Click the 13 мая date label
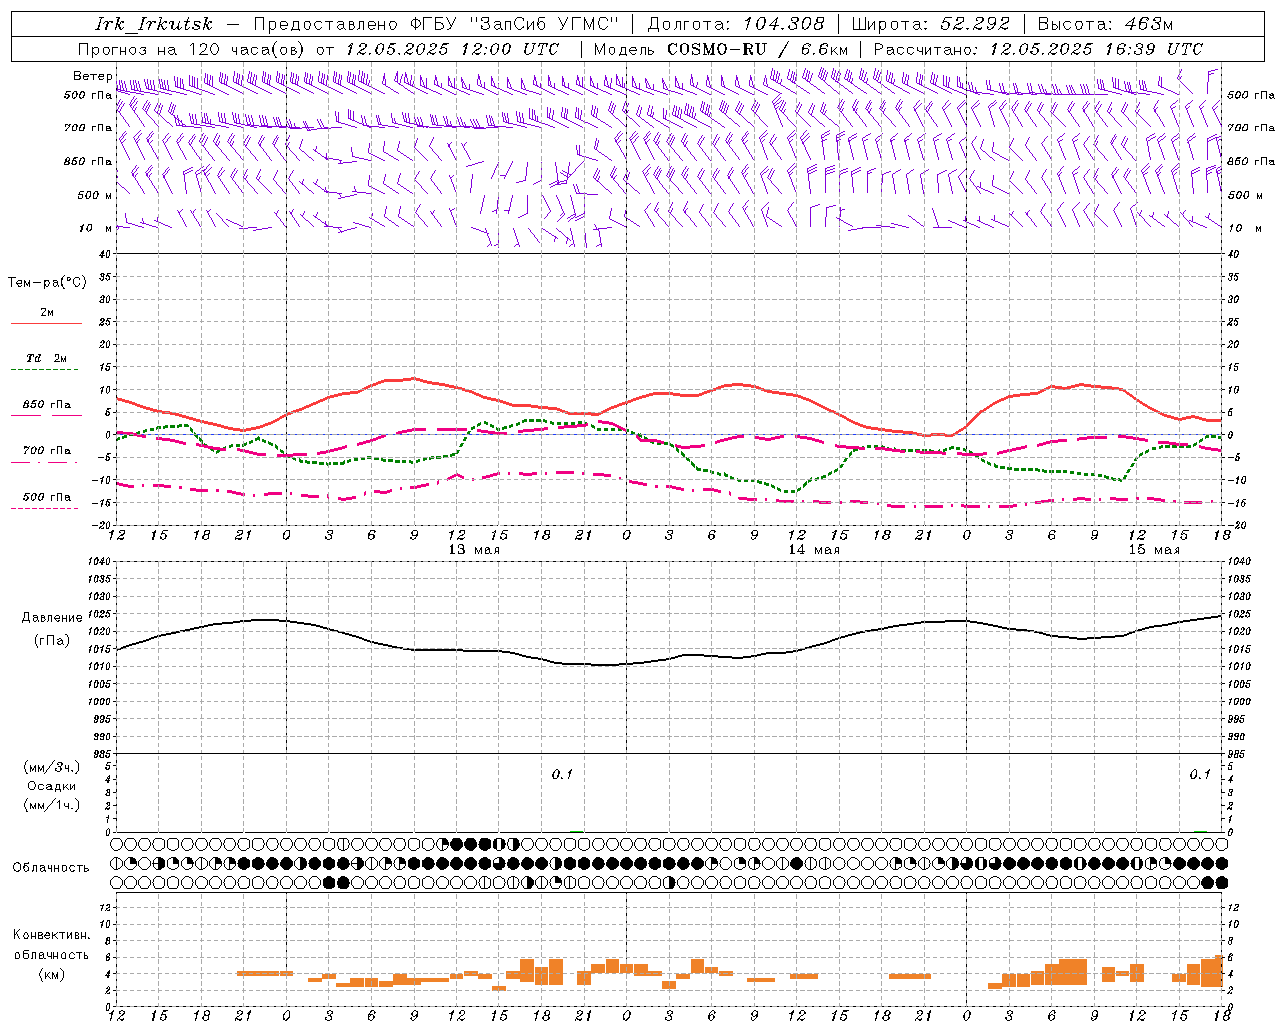Viewport: 1280px width, 1024px height. pyautogui.click(x=474, y=550)
